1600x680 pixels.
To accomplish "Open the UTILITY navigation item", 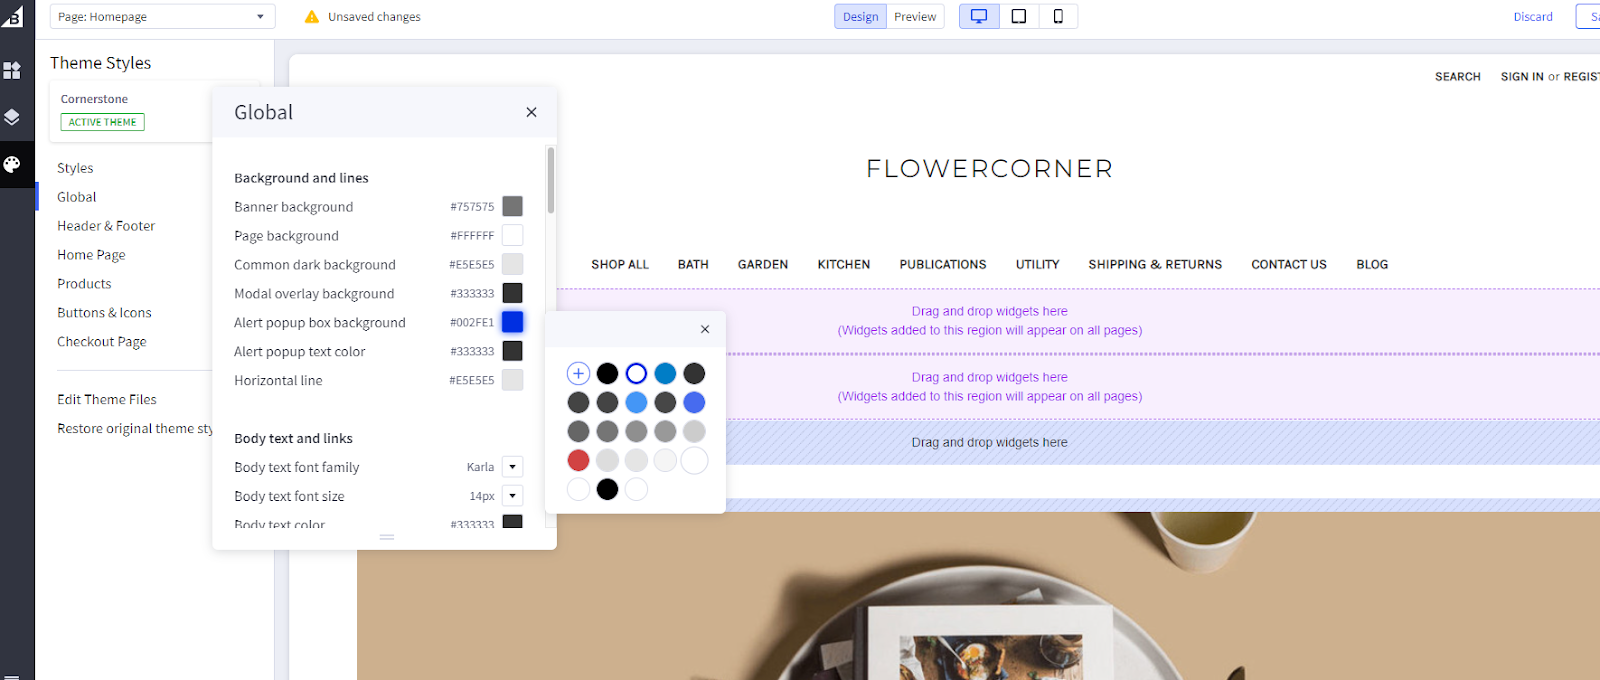I will point(1038,265).
